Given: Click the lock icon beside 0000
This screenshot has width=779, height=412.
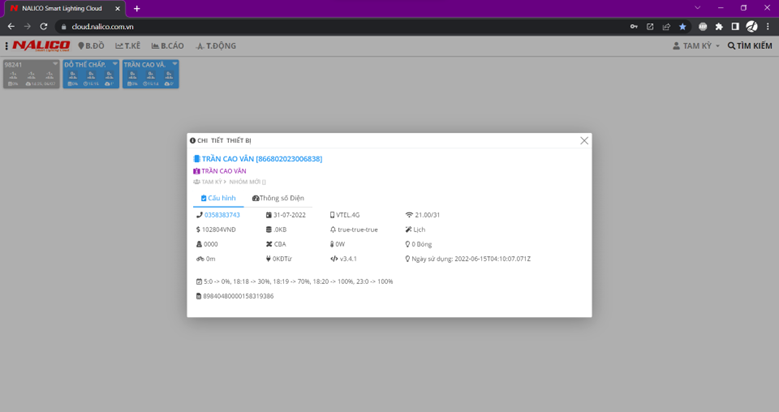Looking at the screenshot, I should tap(199, 244).
